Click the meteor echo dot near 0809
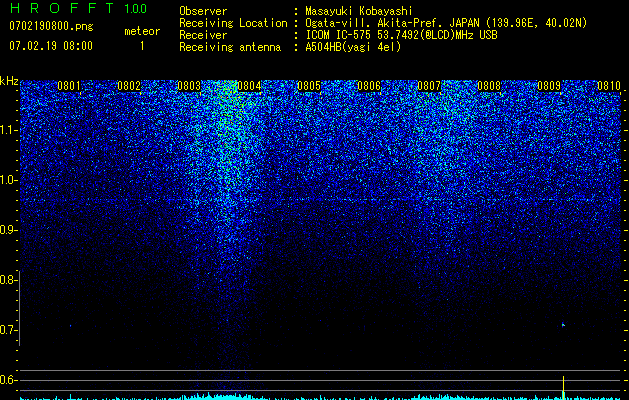The height and width of the screenshot is (400, 629). pos(563,325)
